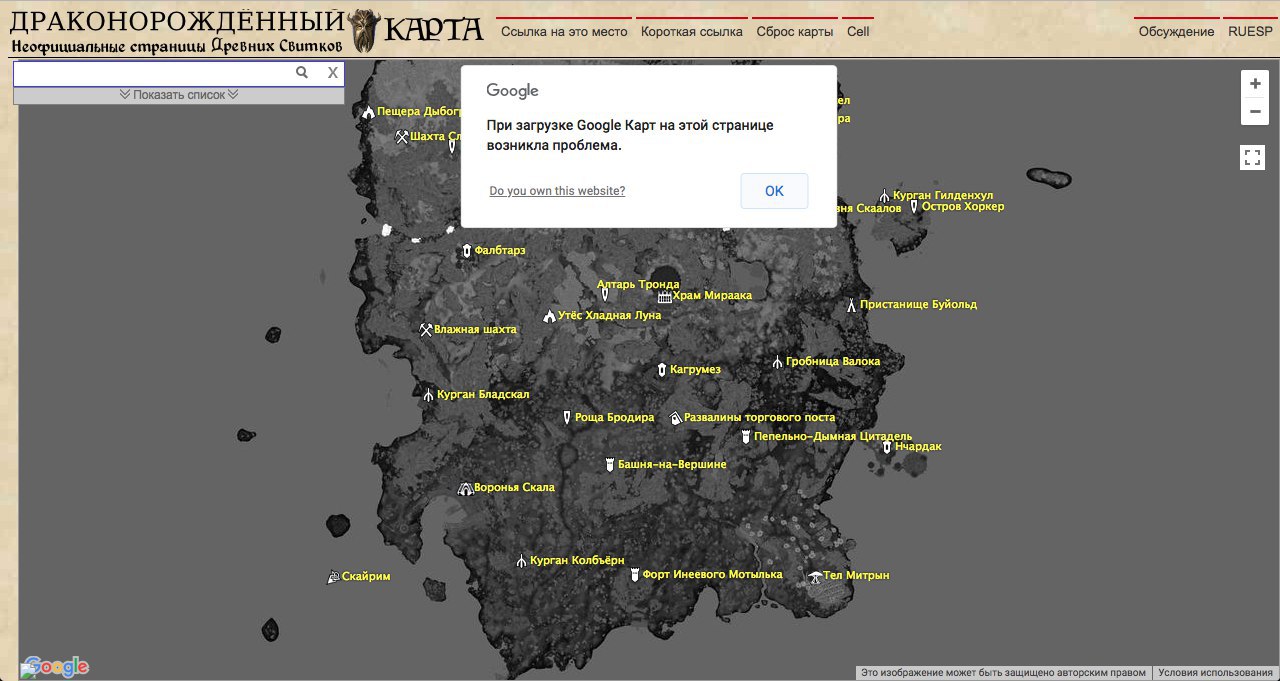Click the Башня-на-Вершине tower icon
1280x681 pixels.
point(610,465)
